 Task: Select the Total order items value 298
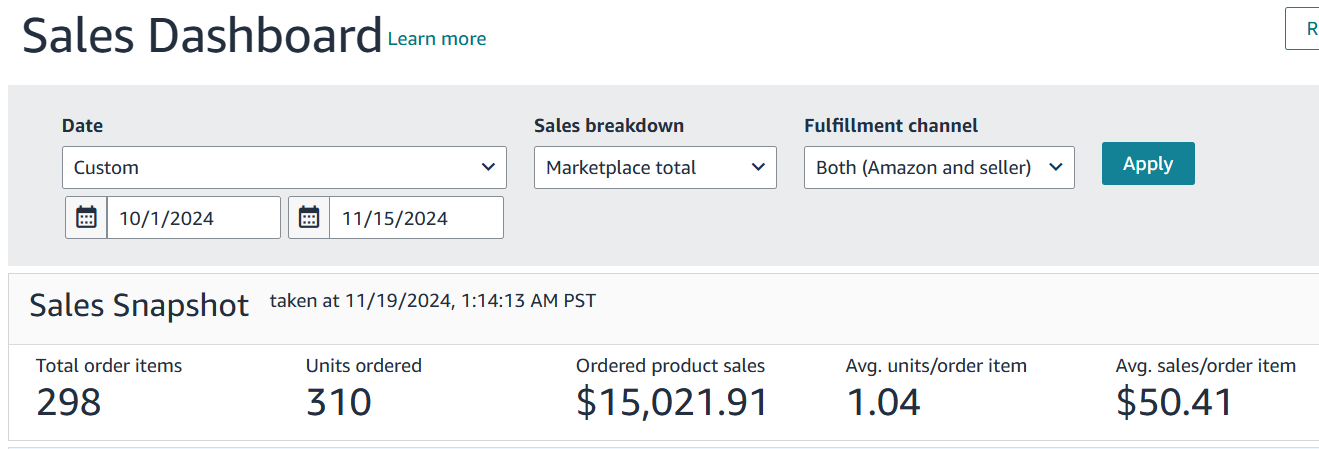[69, 402]
